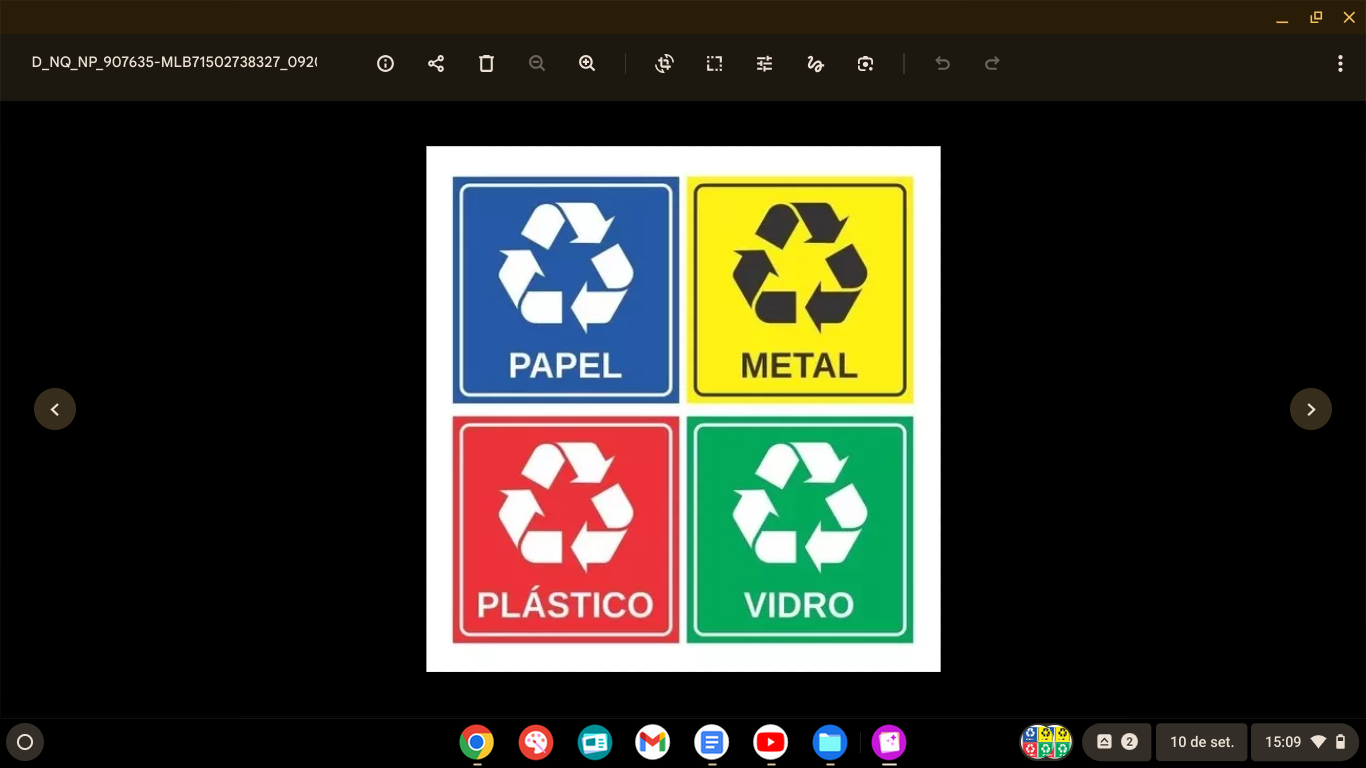Open quick settings at 15:09
Viewport: 1366px width, 768px height.
point(1305,742)
